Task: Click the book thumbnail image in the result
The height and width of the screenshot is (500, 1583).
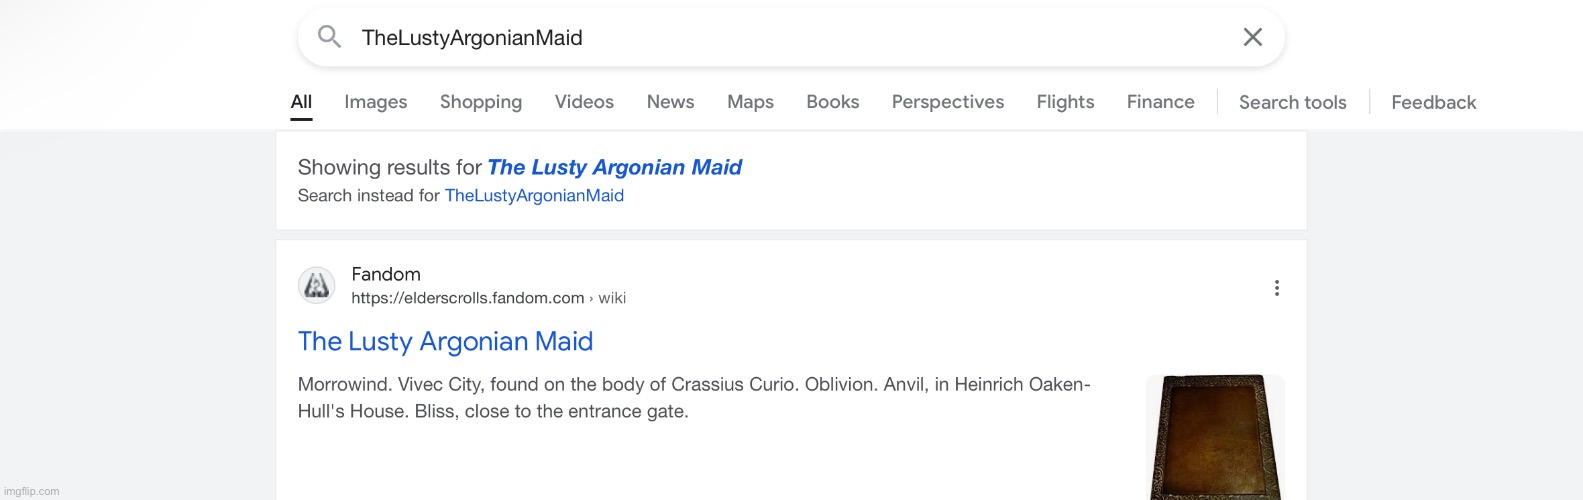Action: tap(1215, 436)
